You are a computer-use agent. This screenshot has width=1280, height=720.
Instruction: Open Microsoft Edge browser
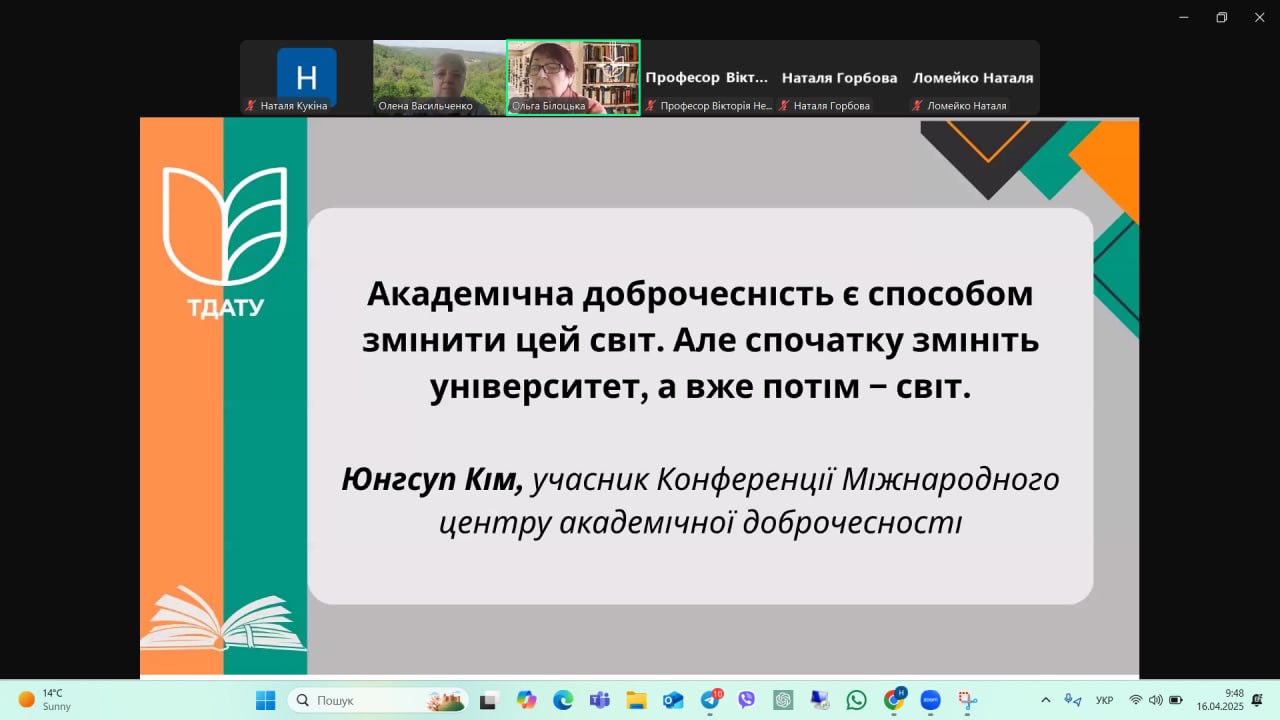[x=563, y=700]
